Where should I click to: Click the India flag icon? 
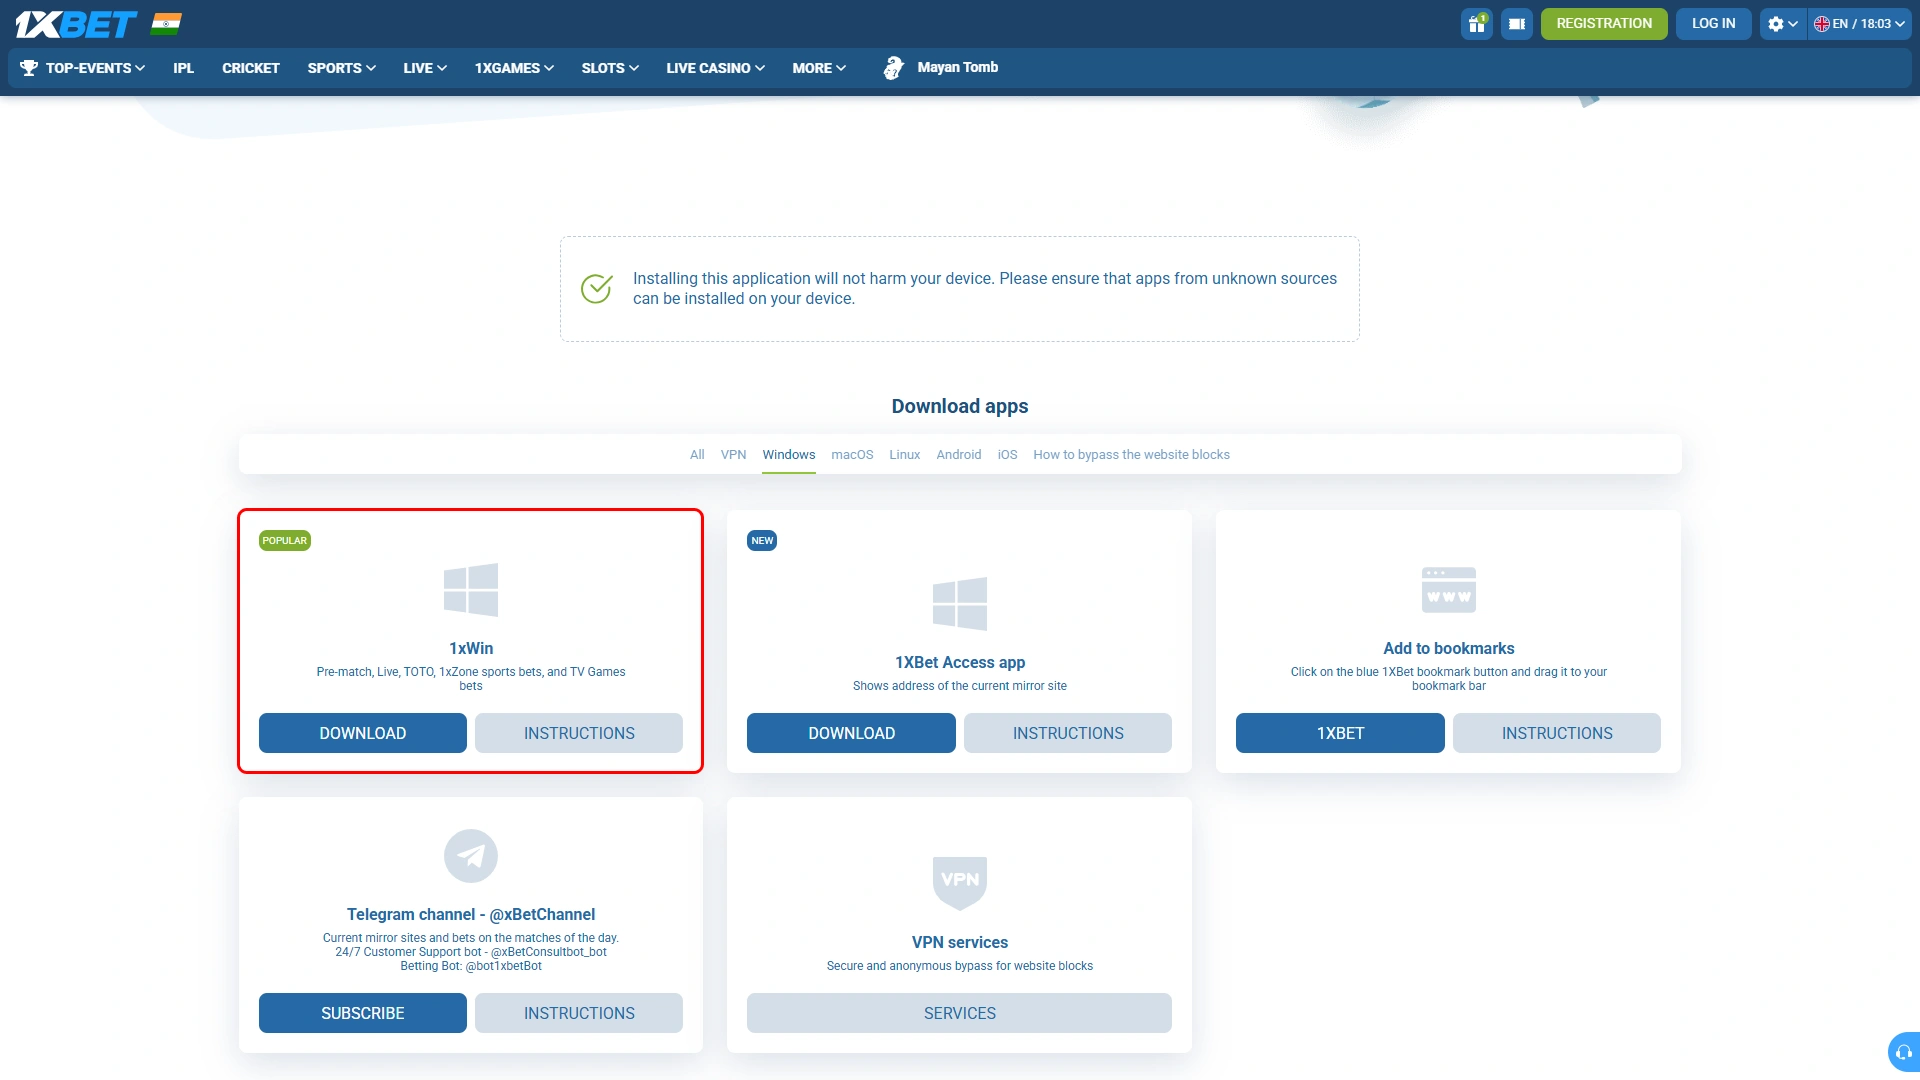[x=166, y=24]
